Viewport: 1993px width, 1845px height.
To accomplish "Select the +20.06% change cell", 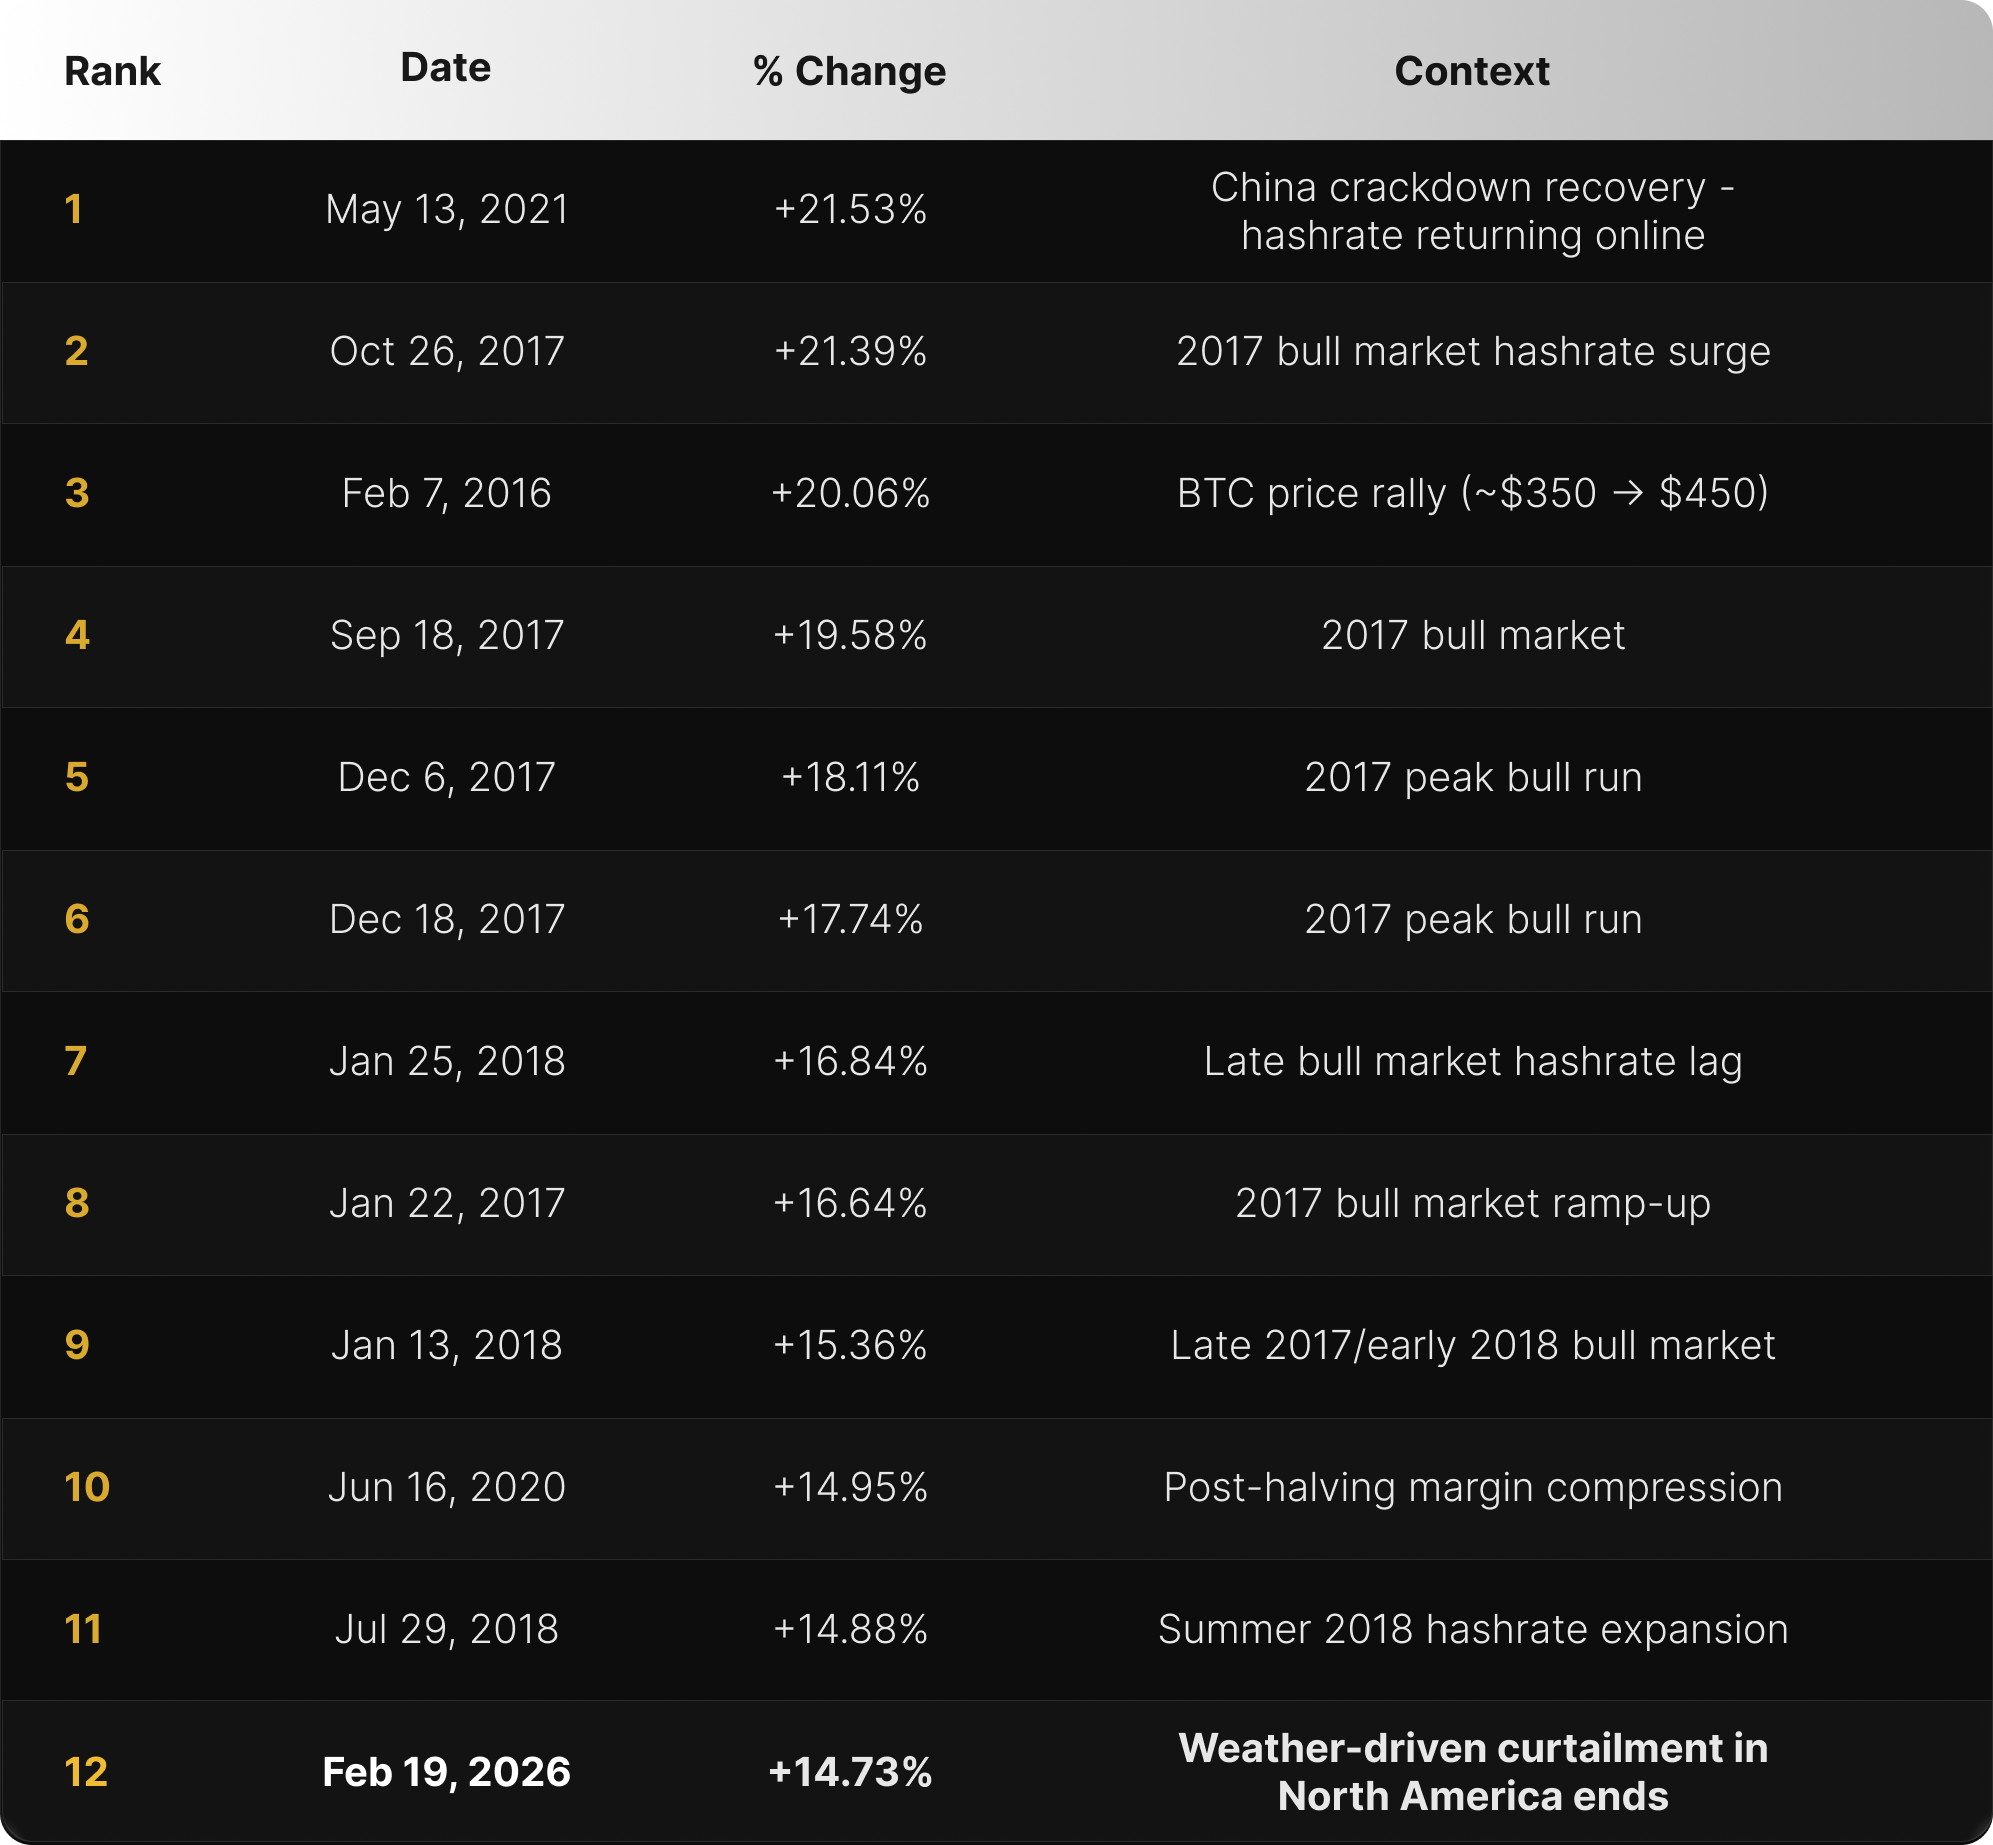I will (x=850, y=493).
